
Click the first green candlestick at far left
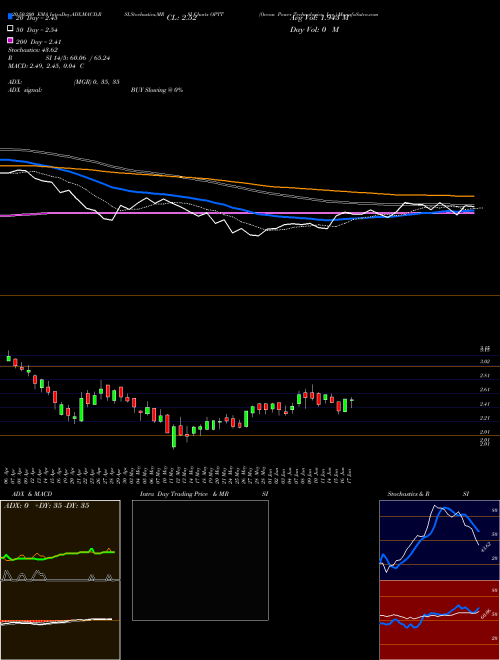8,358
